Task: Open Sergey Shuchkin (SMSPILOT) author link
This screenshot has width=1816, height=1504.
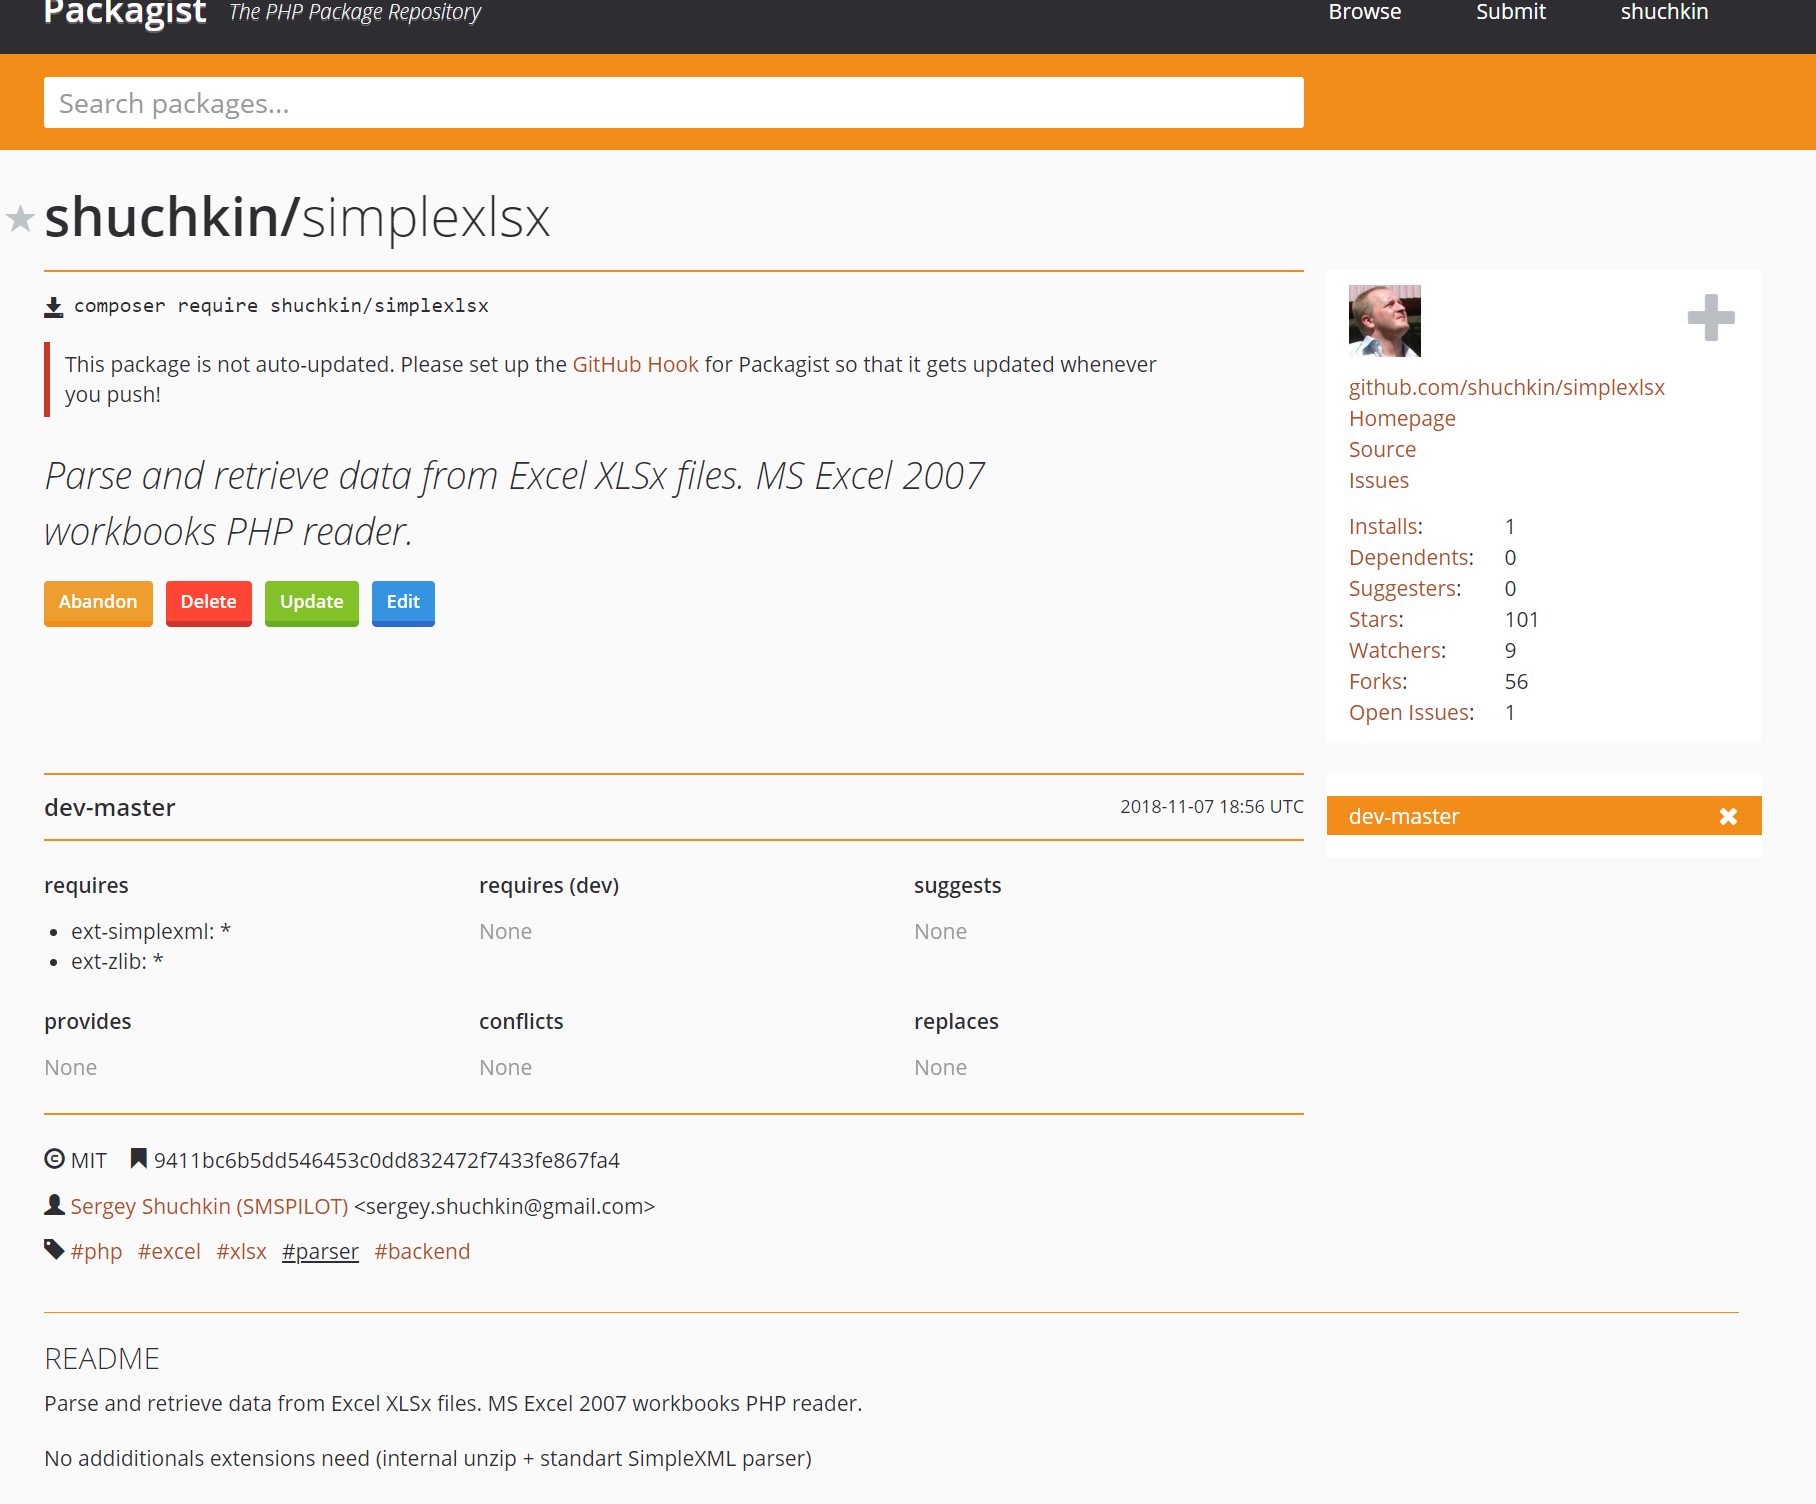Action: coord(209,1206)
